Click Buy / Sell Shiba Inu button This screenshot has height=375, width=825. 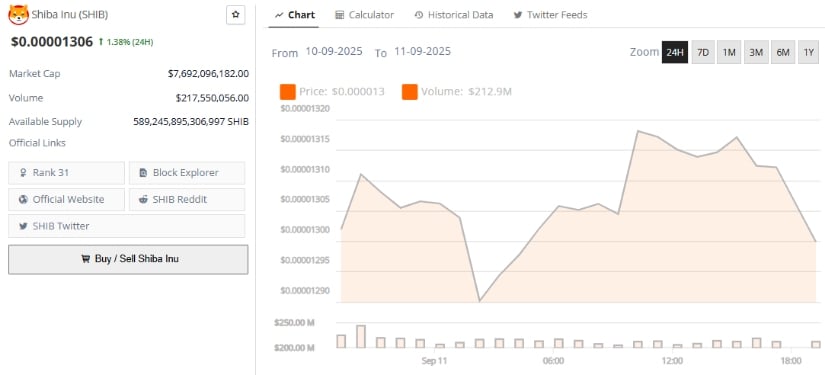point(128,259)
